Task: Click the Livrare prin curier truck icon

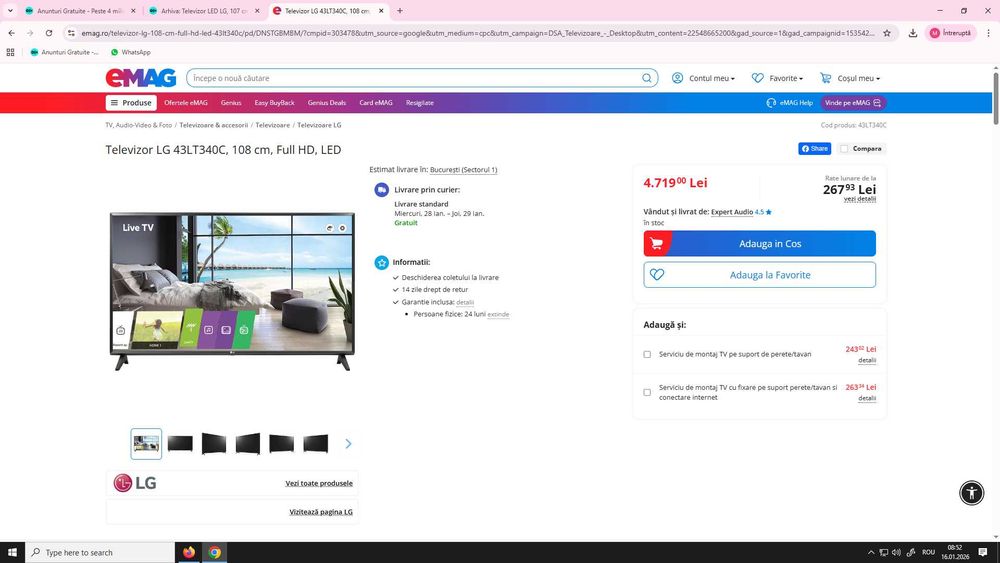Action: coord(381,189)
